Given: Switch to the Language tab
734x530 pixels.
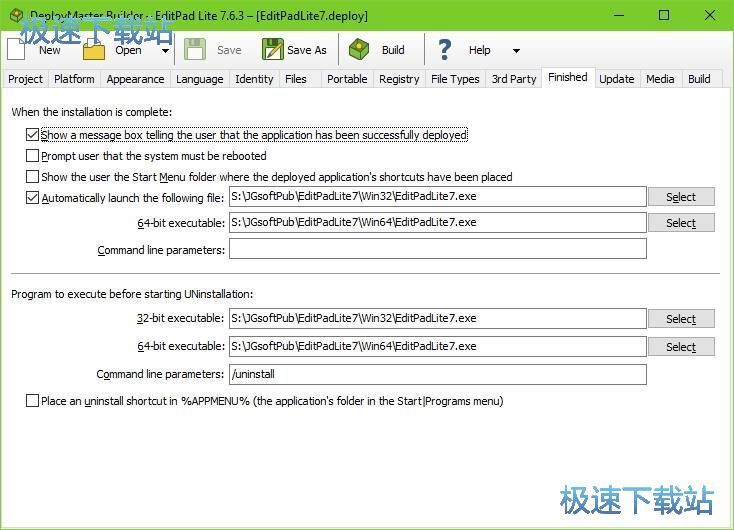Looking at the screenshot, I should 200,79.
